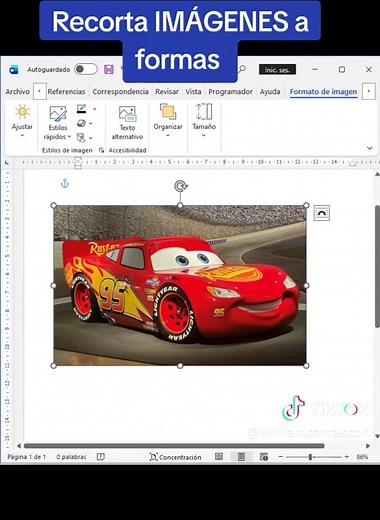
Task: Switch to the Referencias tab
Action: [x=66, y=91]
